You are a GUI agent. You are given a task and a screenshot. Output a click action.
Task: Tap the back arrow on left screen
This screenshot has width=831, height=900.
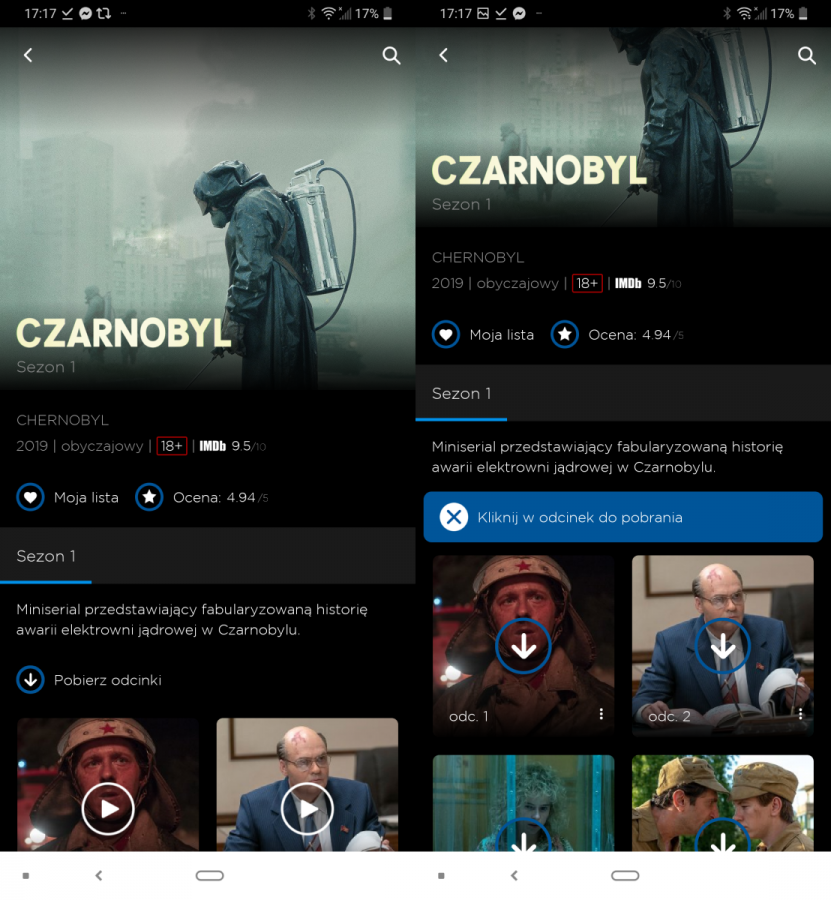(x=28, y=55)
